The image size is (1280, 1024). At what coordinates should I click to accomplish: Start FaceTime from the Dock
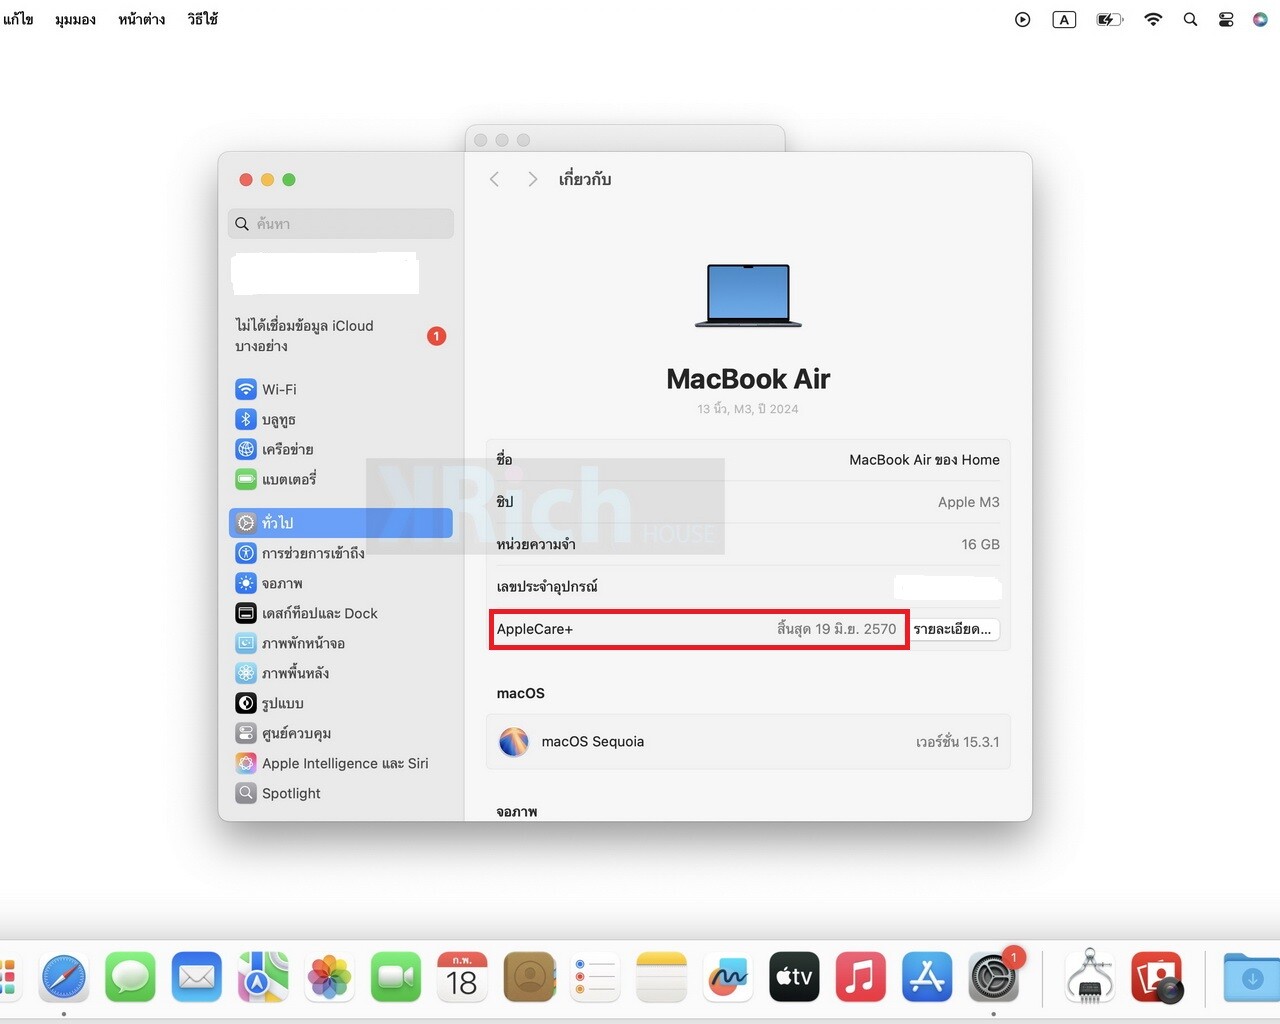[x=396, y=977]
